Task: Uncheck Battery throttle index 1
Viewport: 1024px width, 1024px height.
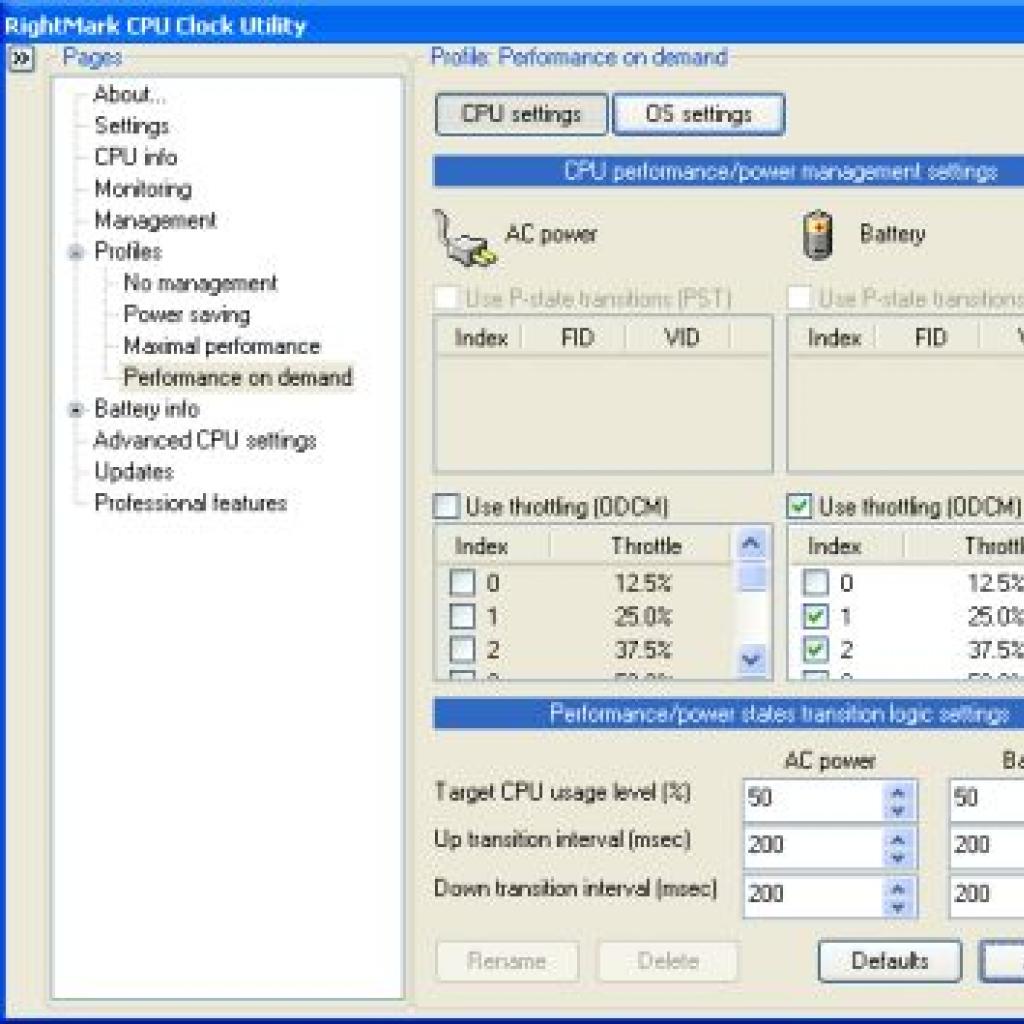Action: coord(816,616)
